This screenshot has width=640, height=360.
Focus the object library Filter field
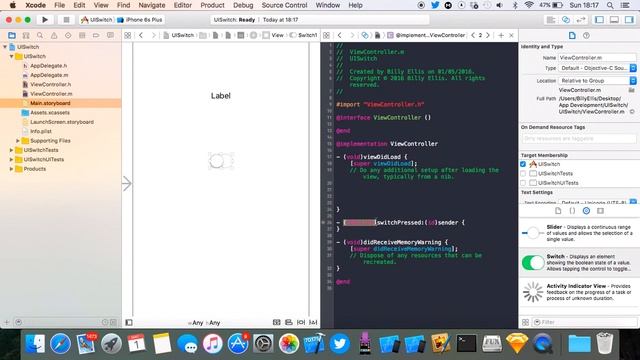584,322
